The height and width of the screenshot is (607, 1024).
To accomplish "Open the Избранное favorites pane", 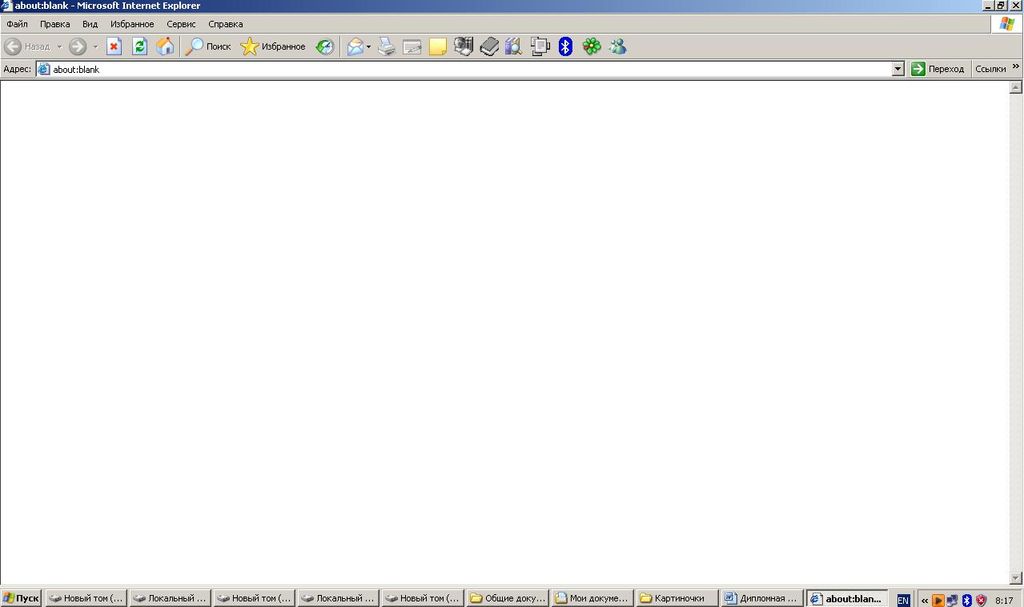I will pyautogui.click(x=273, y=46).
